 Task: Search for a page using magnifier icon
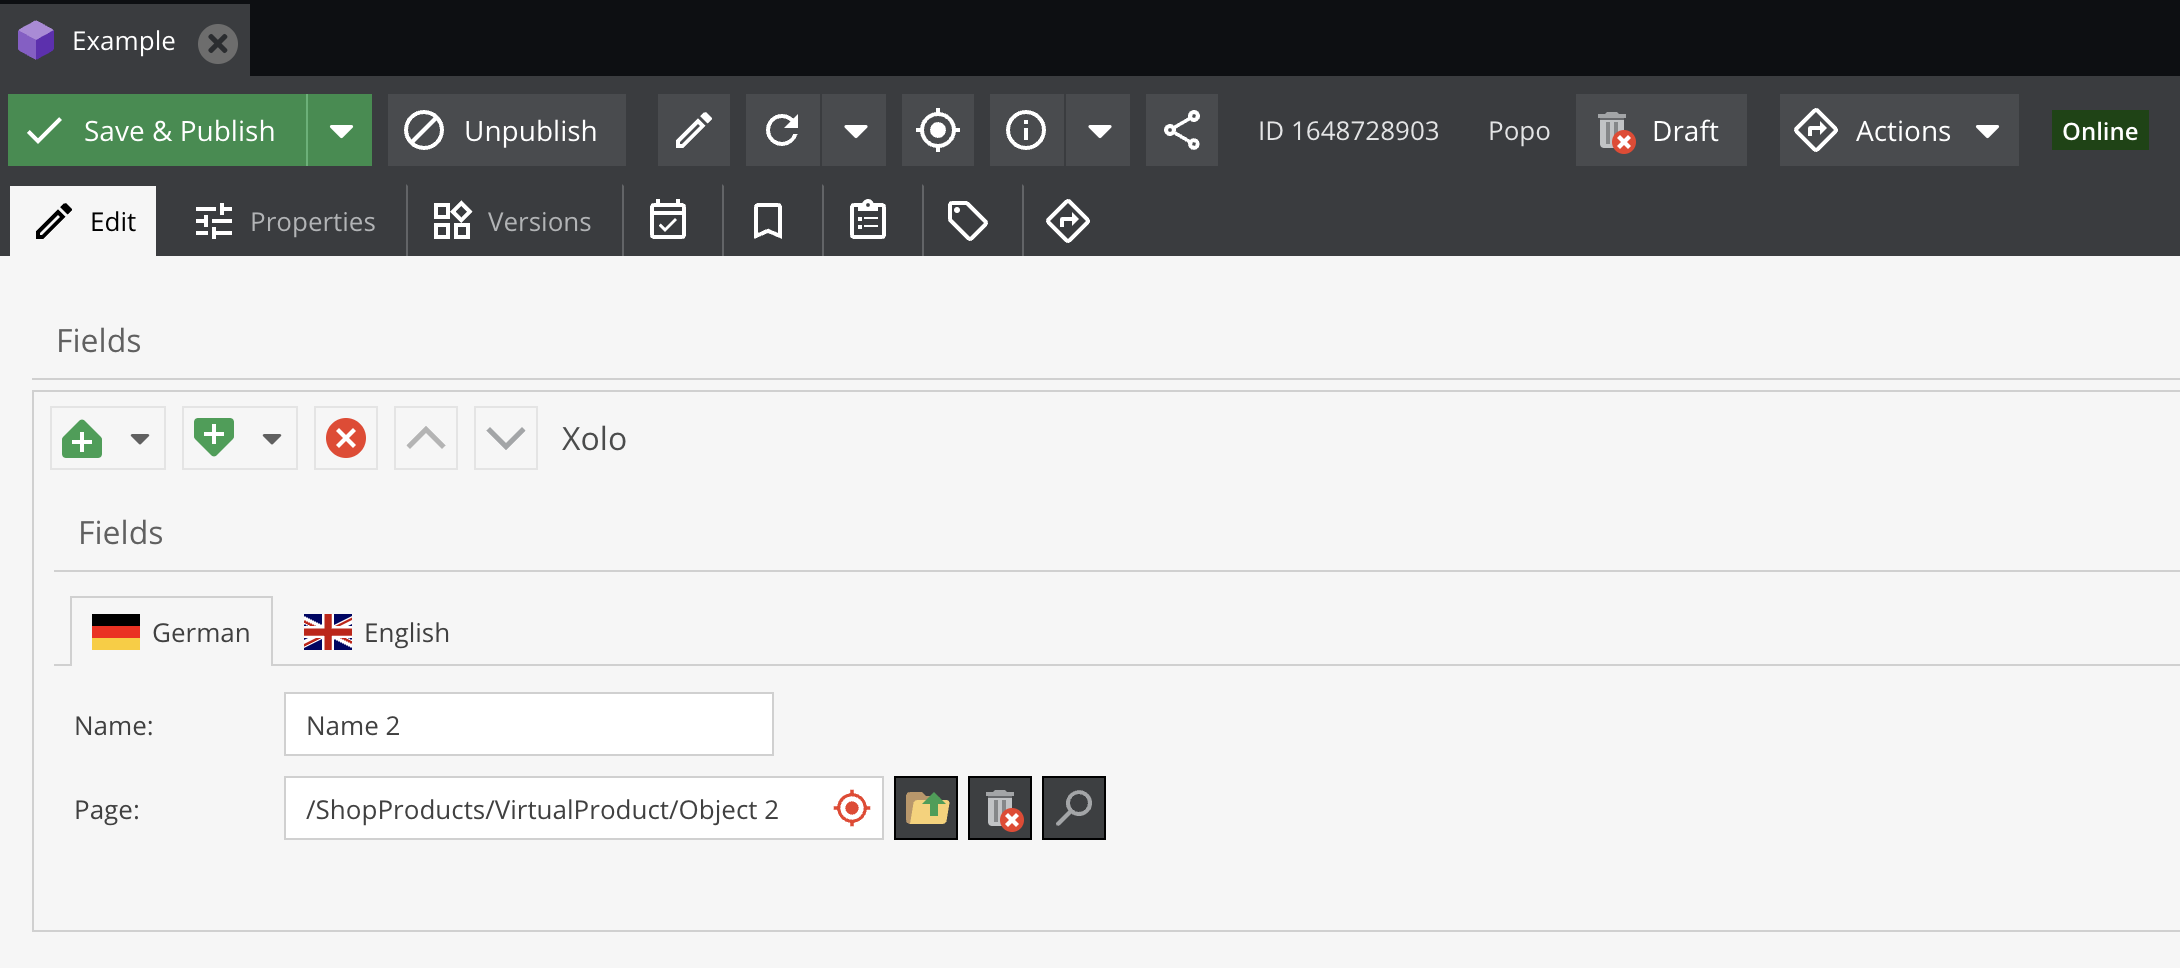1074,808
